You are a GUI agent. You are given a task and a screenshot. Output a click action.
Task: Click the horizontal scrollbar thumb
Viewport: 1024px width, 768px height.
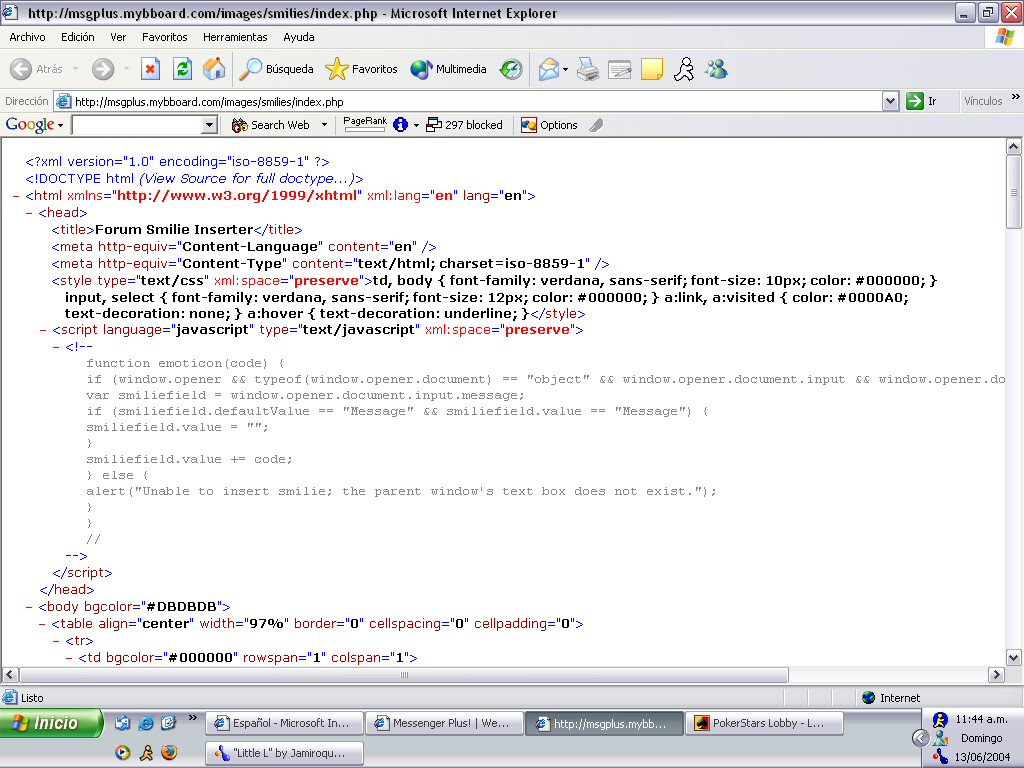click(404, 675)
